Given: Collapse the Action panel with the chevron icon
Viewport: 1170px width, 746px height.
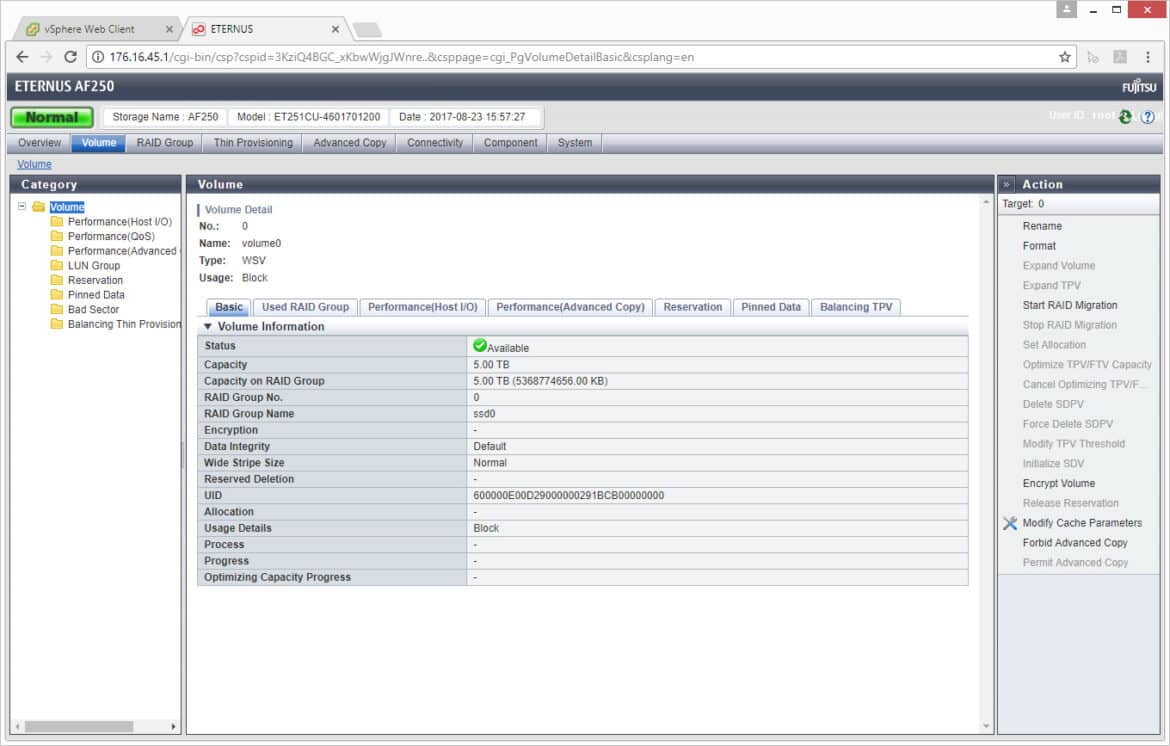Looking at the screenshot, I should pos(1007,184).
